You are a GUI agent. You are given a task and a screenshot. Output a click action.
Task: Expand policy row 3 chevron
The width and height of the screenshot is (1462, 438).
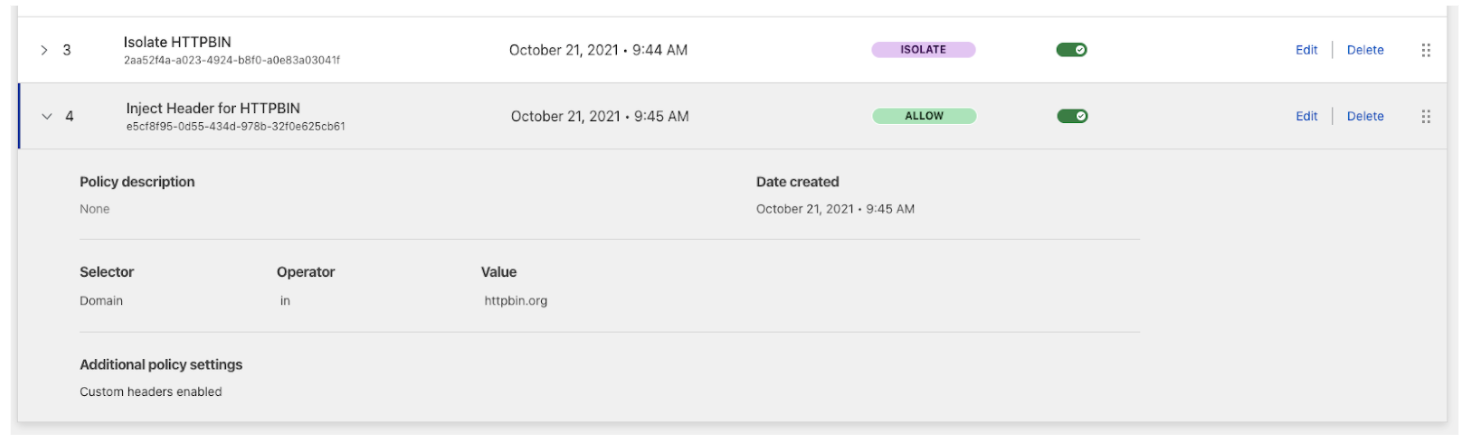(44, 50)
